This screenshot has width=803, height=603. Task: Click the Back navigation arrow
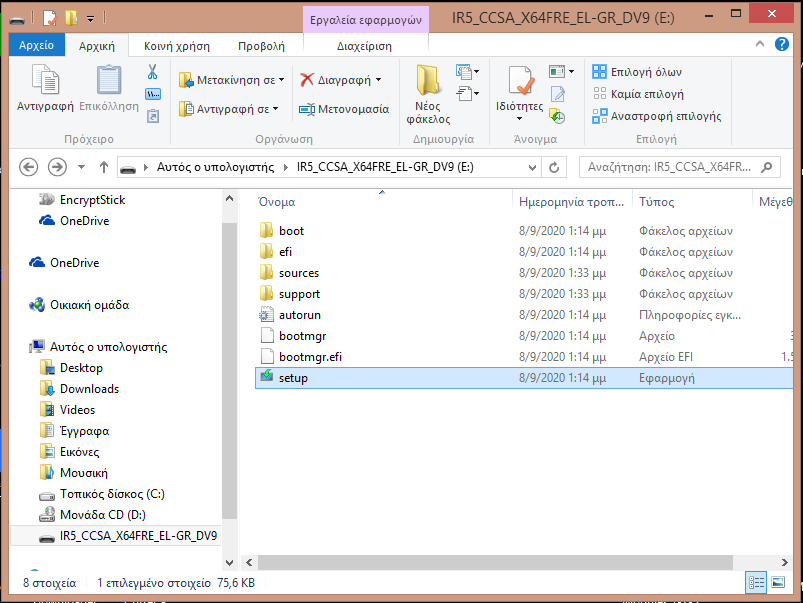tap(29, 167)
